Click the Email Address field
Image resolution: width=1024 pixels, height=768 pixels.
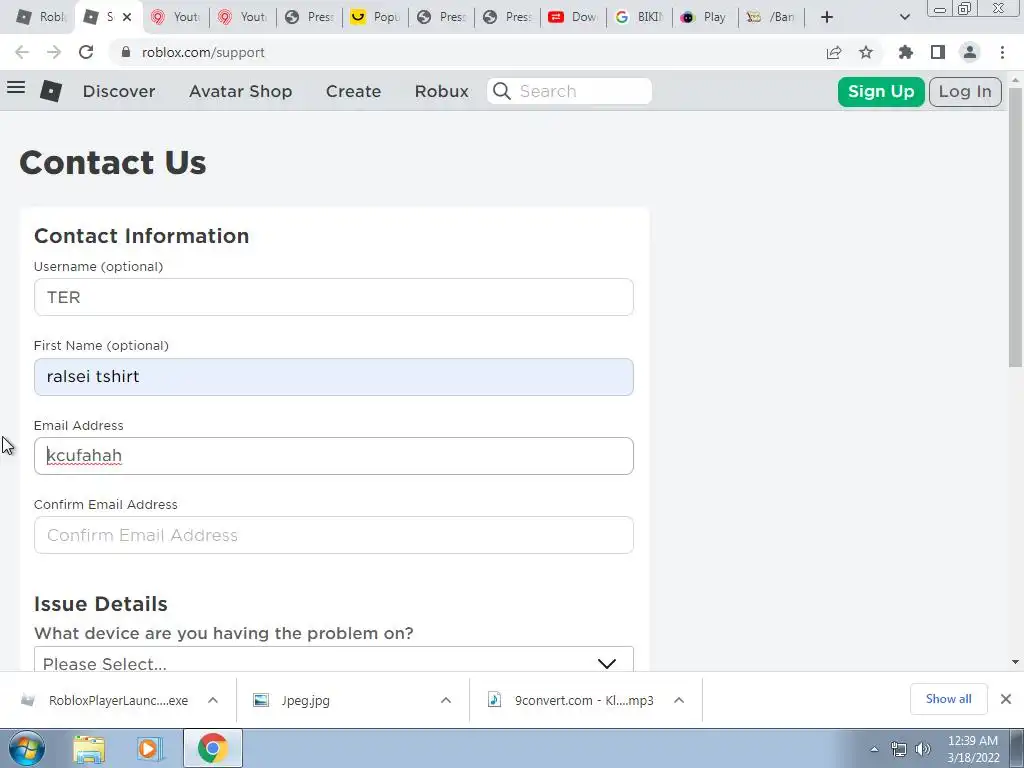coord(334,456)
